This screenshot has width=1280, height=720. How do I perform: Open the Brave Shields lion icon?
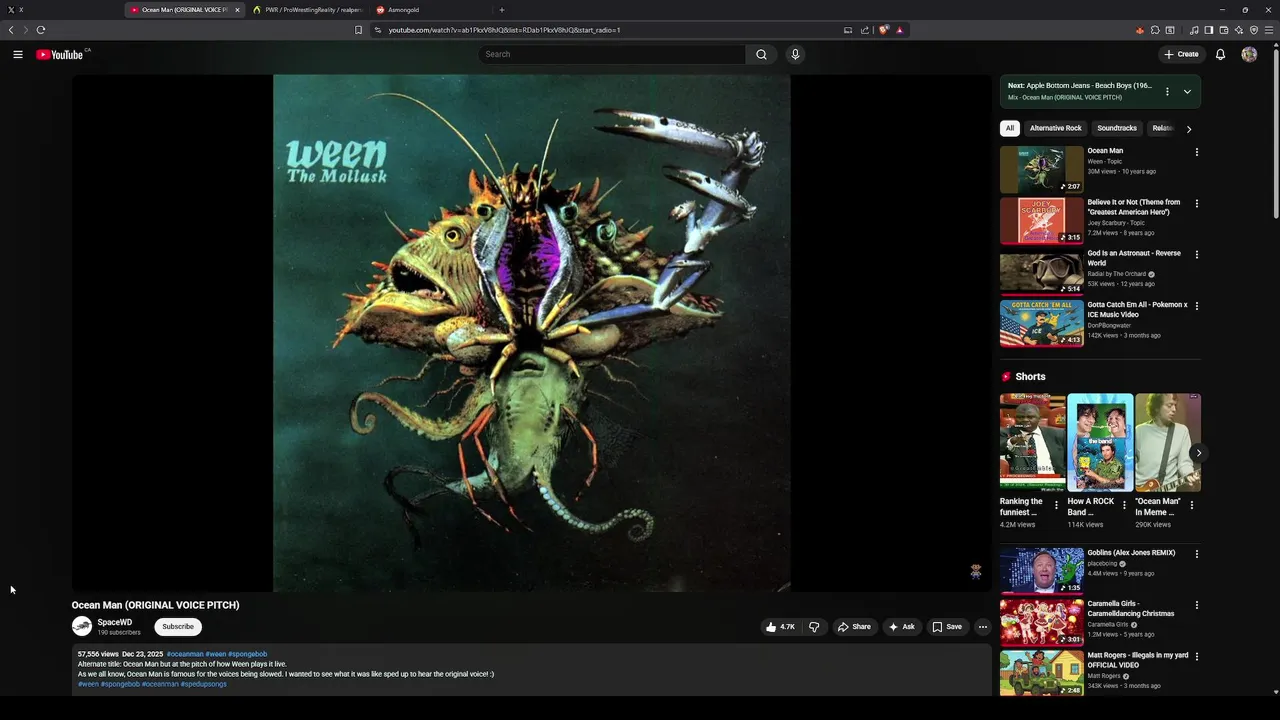[x=883, y=30]
